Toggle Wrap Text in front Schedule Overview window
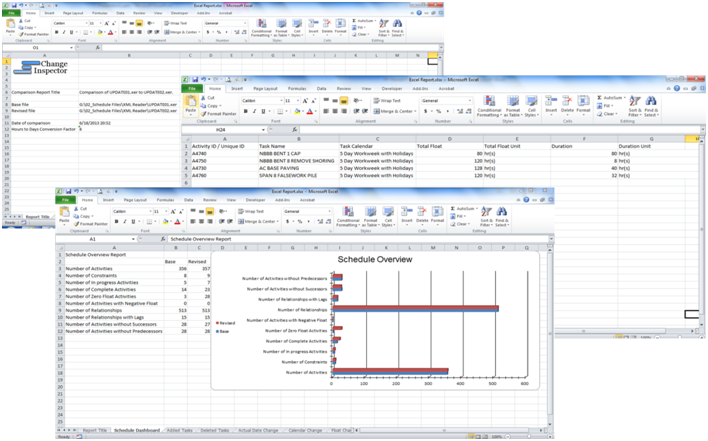708x441 pixels. 251,211
